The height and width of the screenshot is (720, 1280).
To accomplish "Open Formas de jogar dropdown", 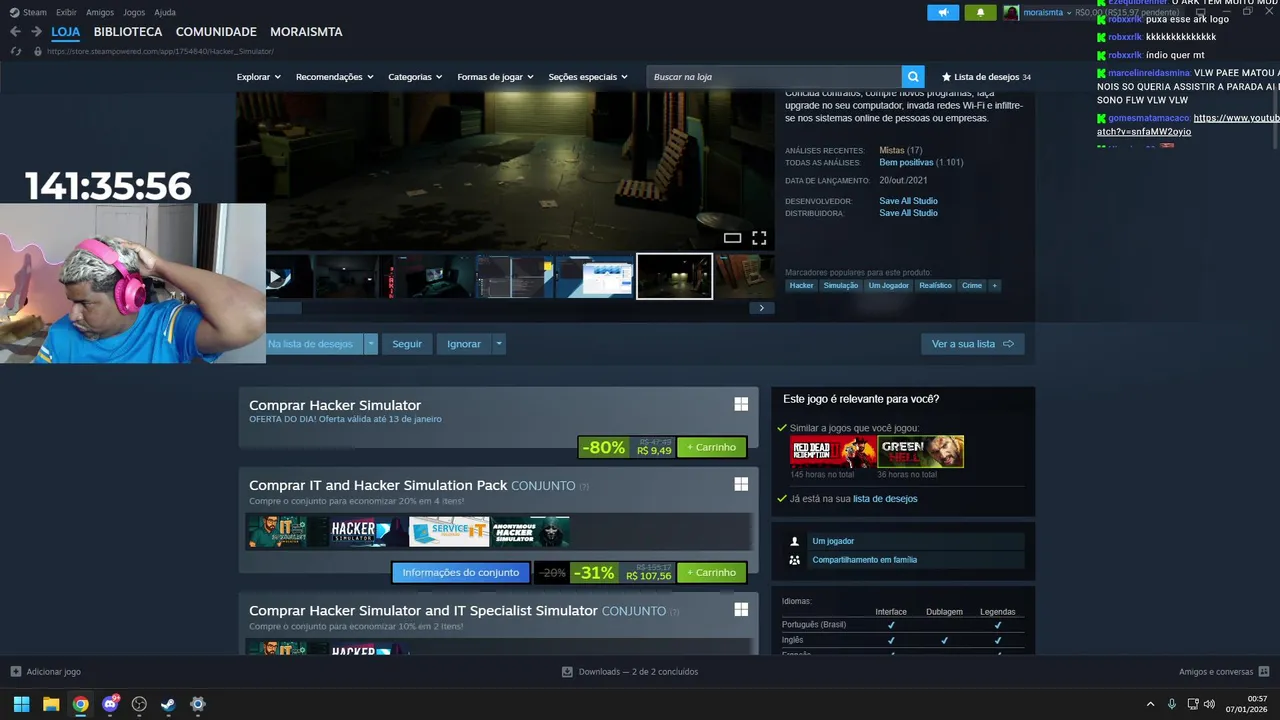I will 495,77.
